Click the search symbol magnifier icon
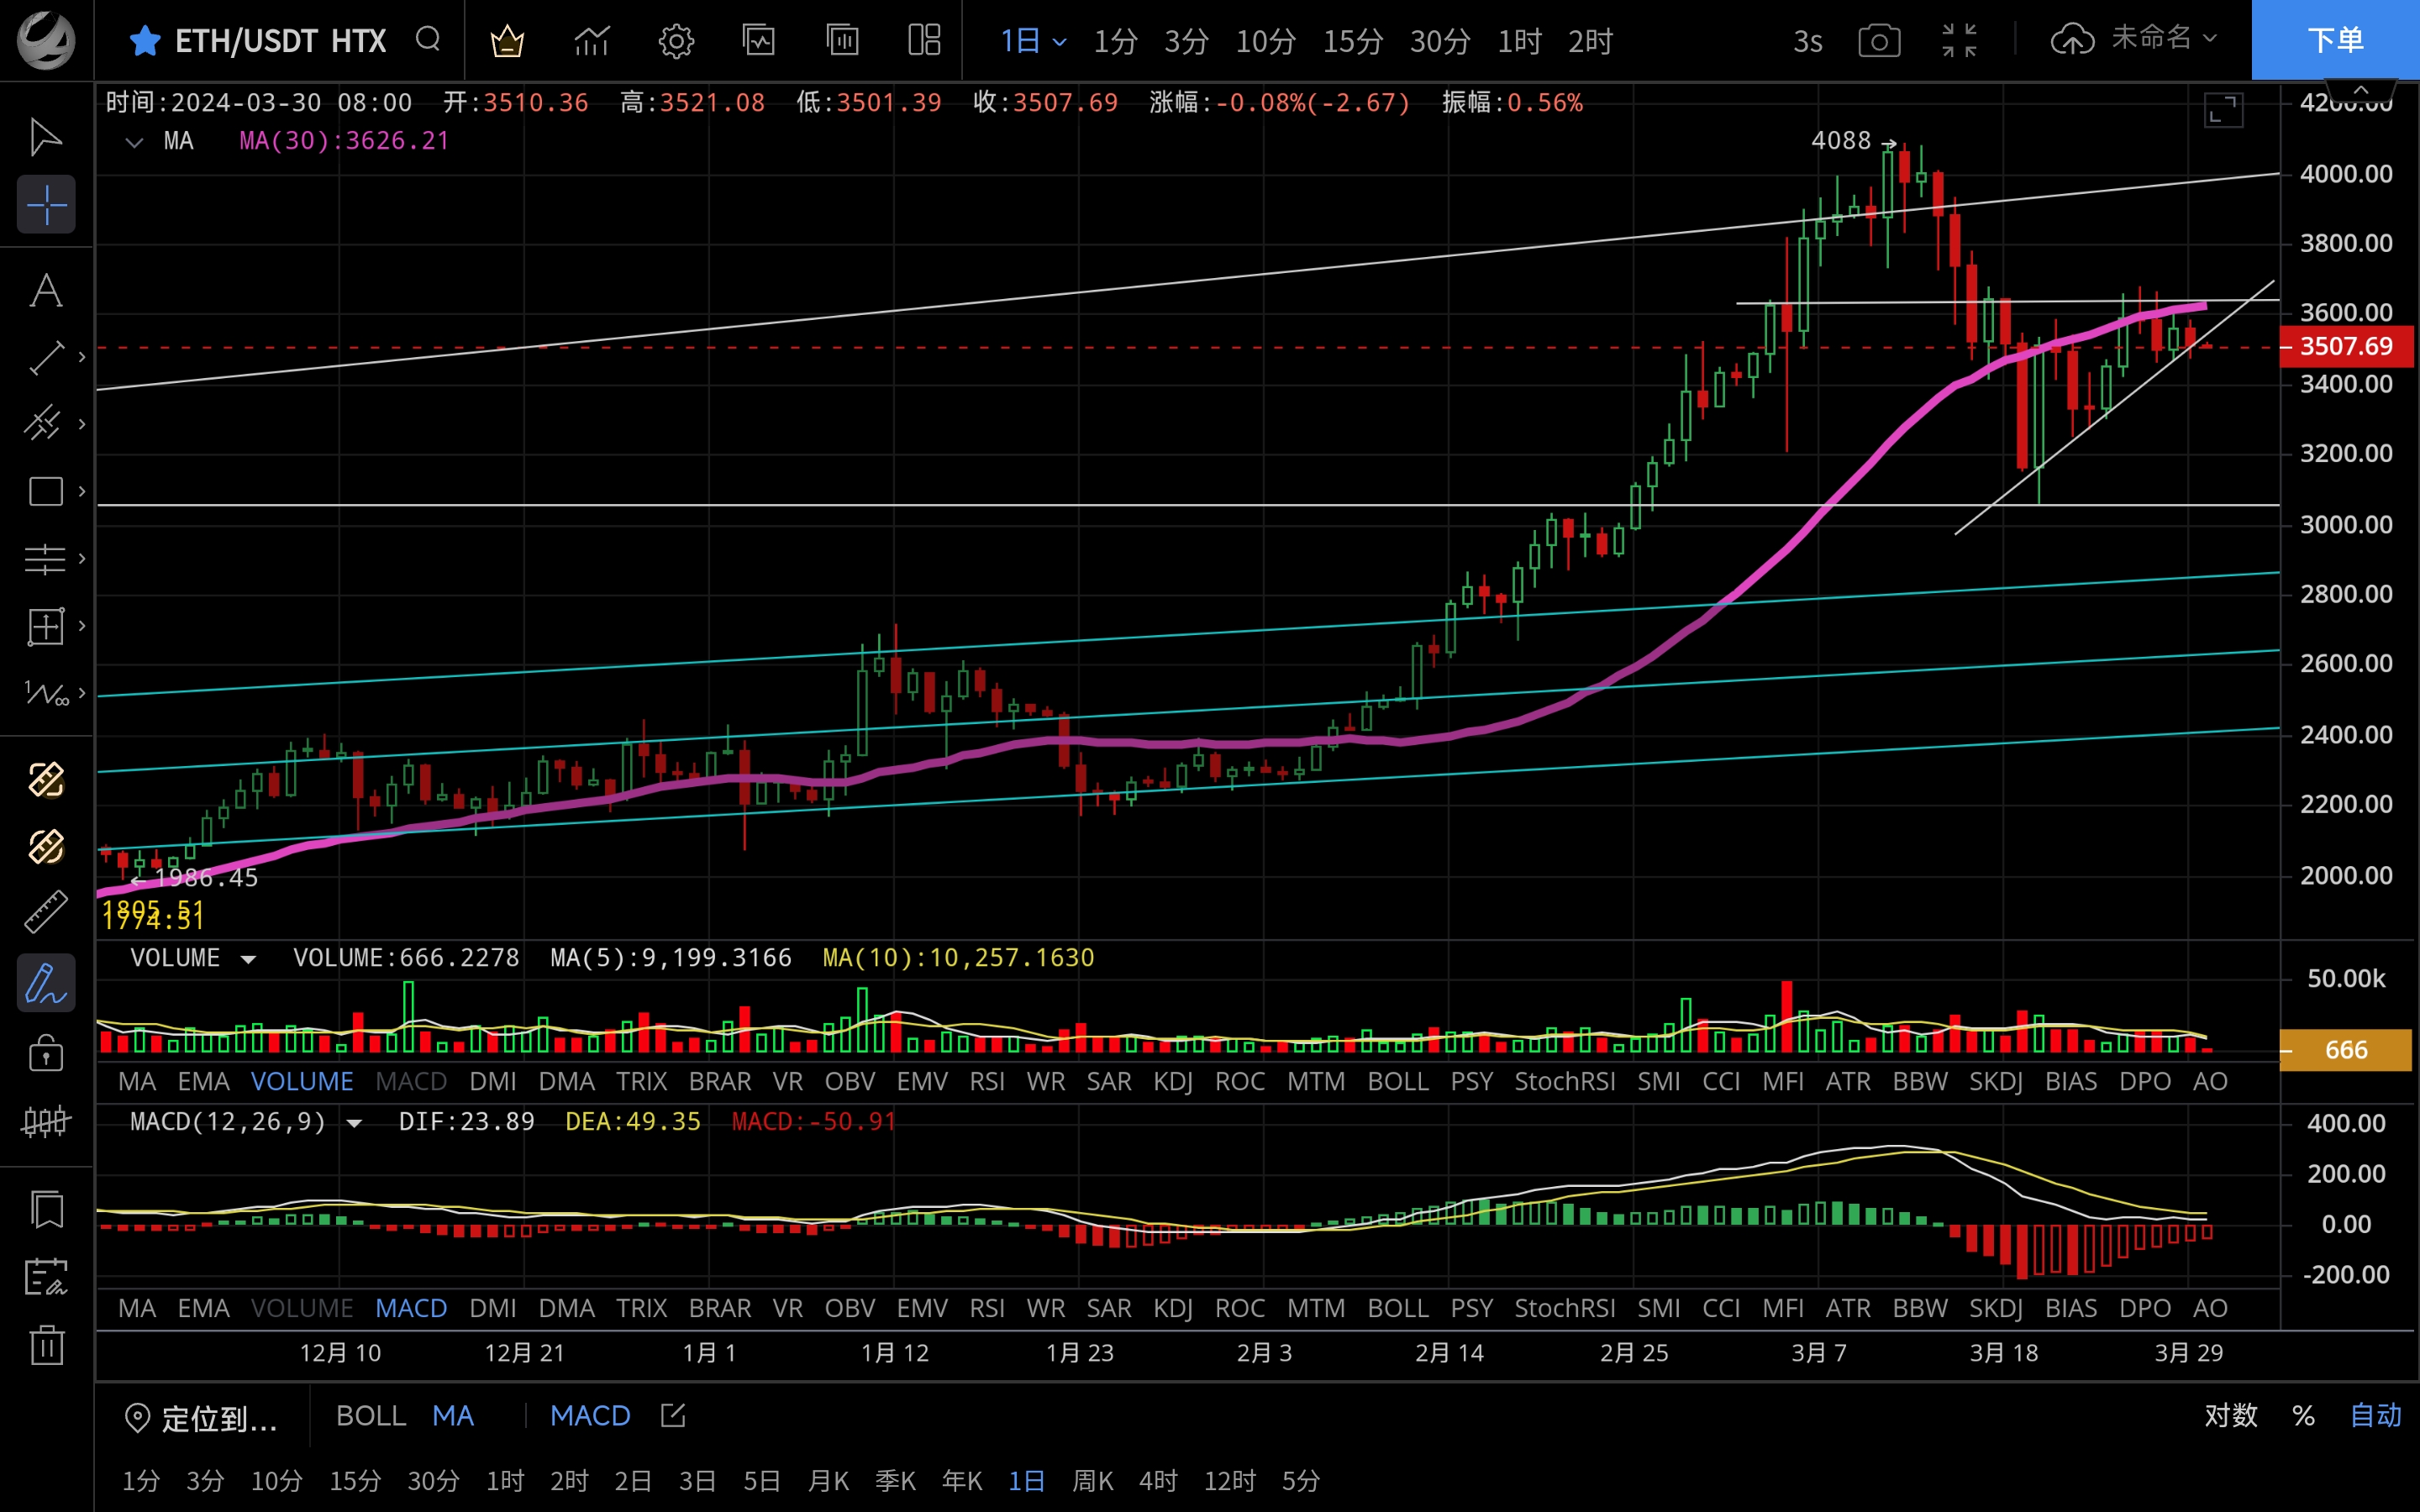The width and height of the screenshot is (2420, 1512). pyautogui.click(x=428, y=40)
